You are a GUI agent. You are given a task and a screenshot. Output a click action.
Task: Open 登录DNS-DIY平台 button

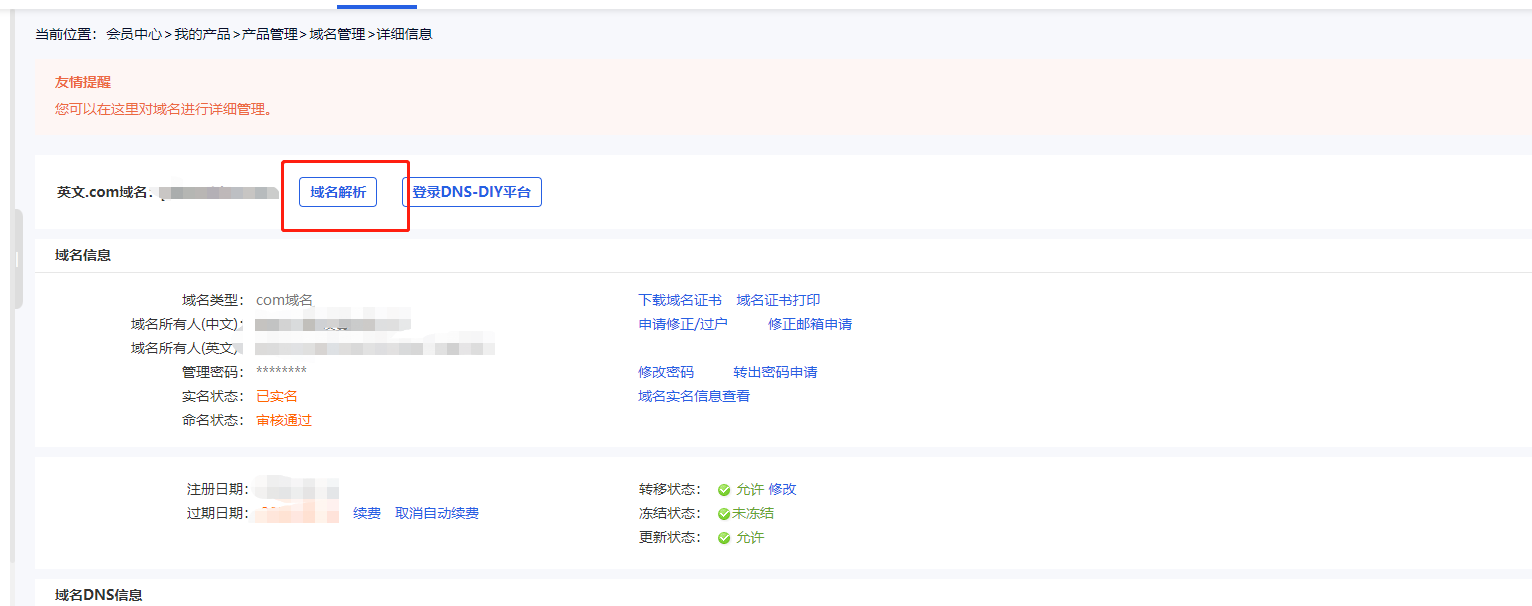(x=471, y=192)
